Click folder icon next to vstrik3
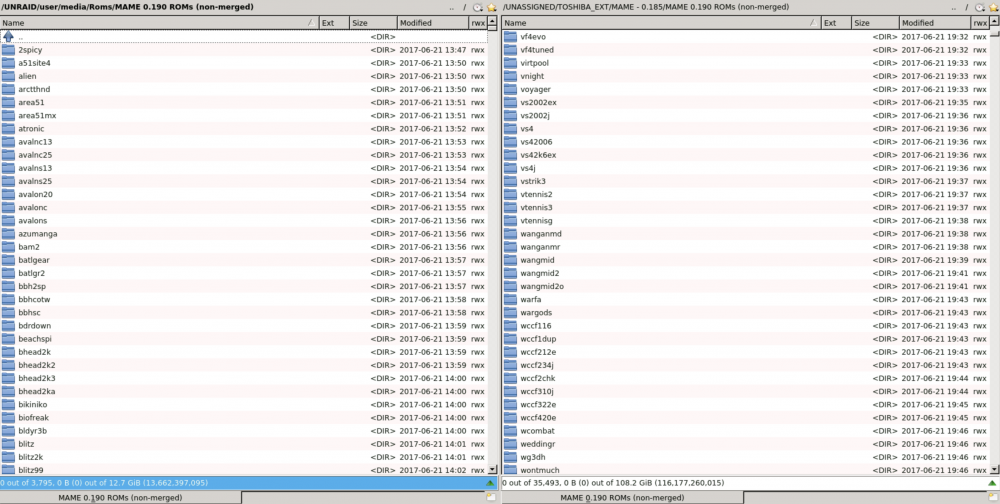Viewport: 1000px width, 504px height. click(x=510, y=181)
